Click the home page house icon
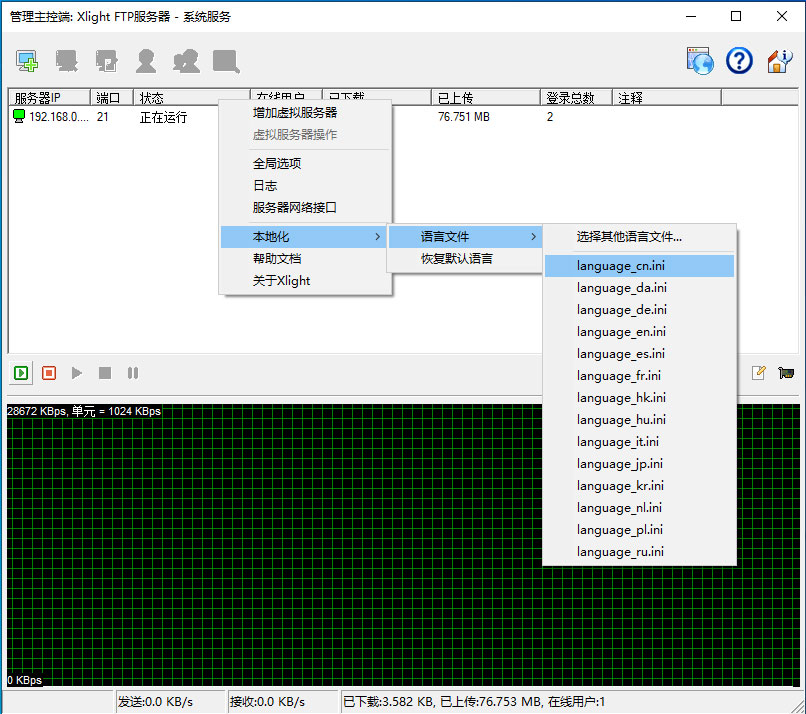Viewport: 806px width, 714px height. [779, 61]
